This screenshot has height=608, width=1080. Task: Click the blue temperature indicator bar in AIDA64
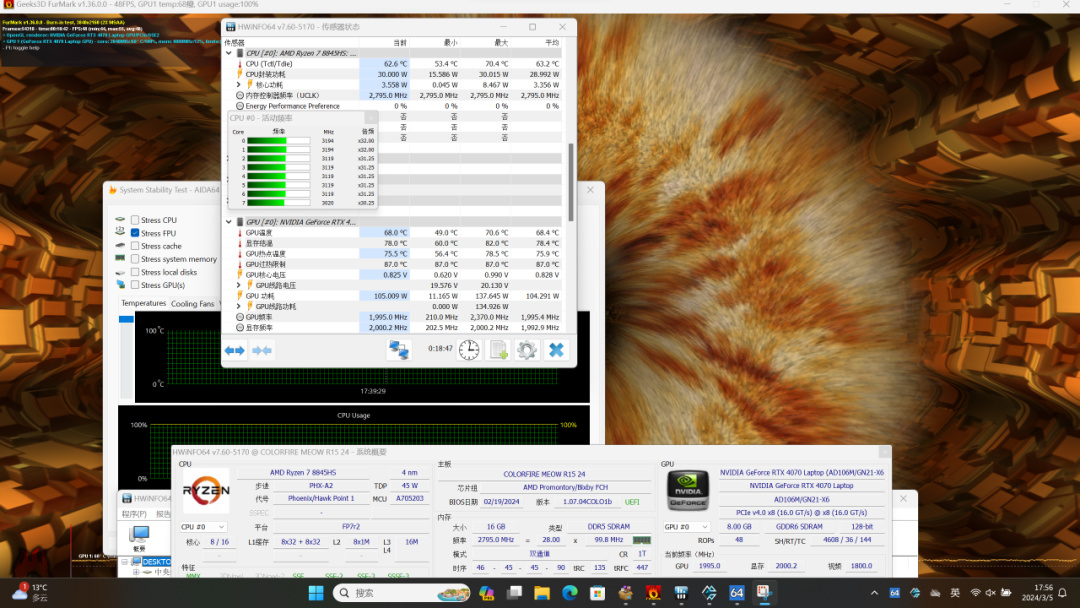[x=126, y=319]
